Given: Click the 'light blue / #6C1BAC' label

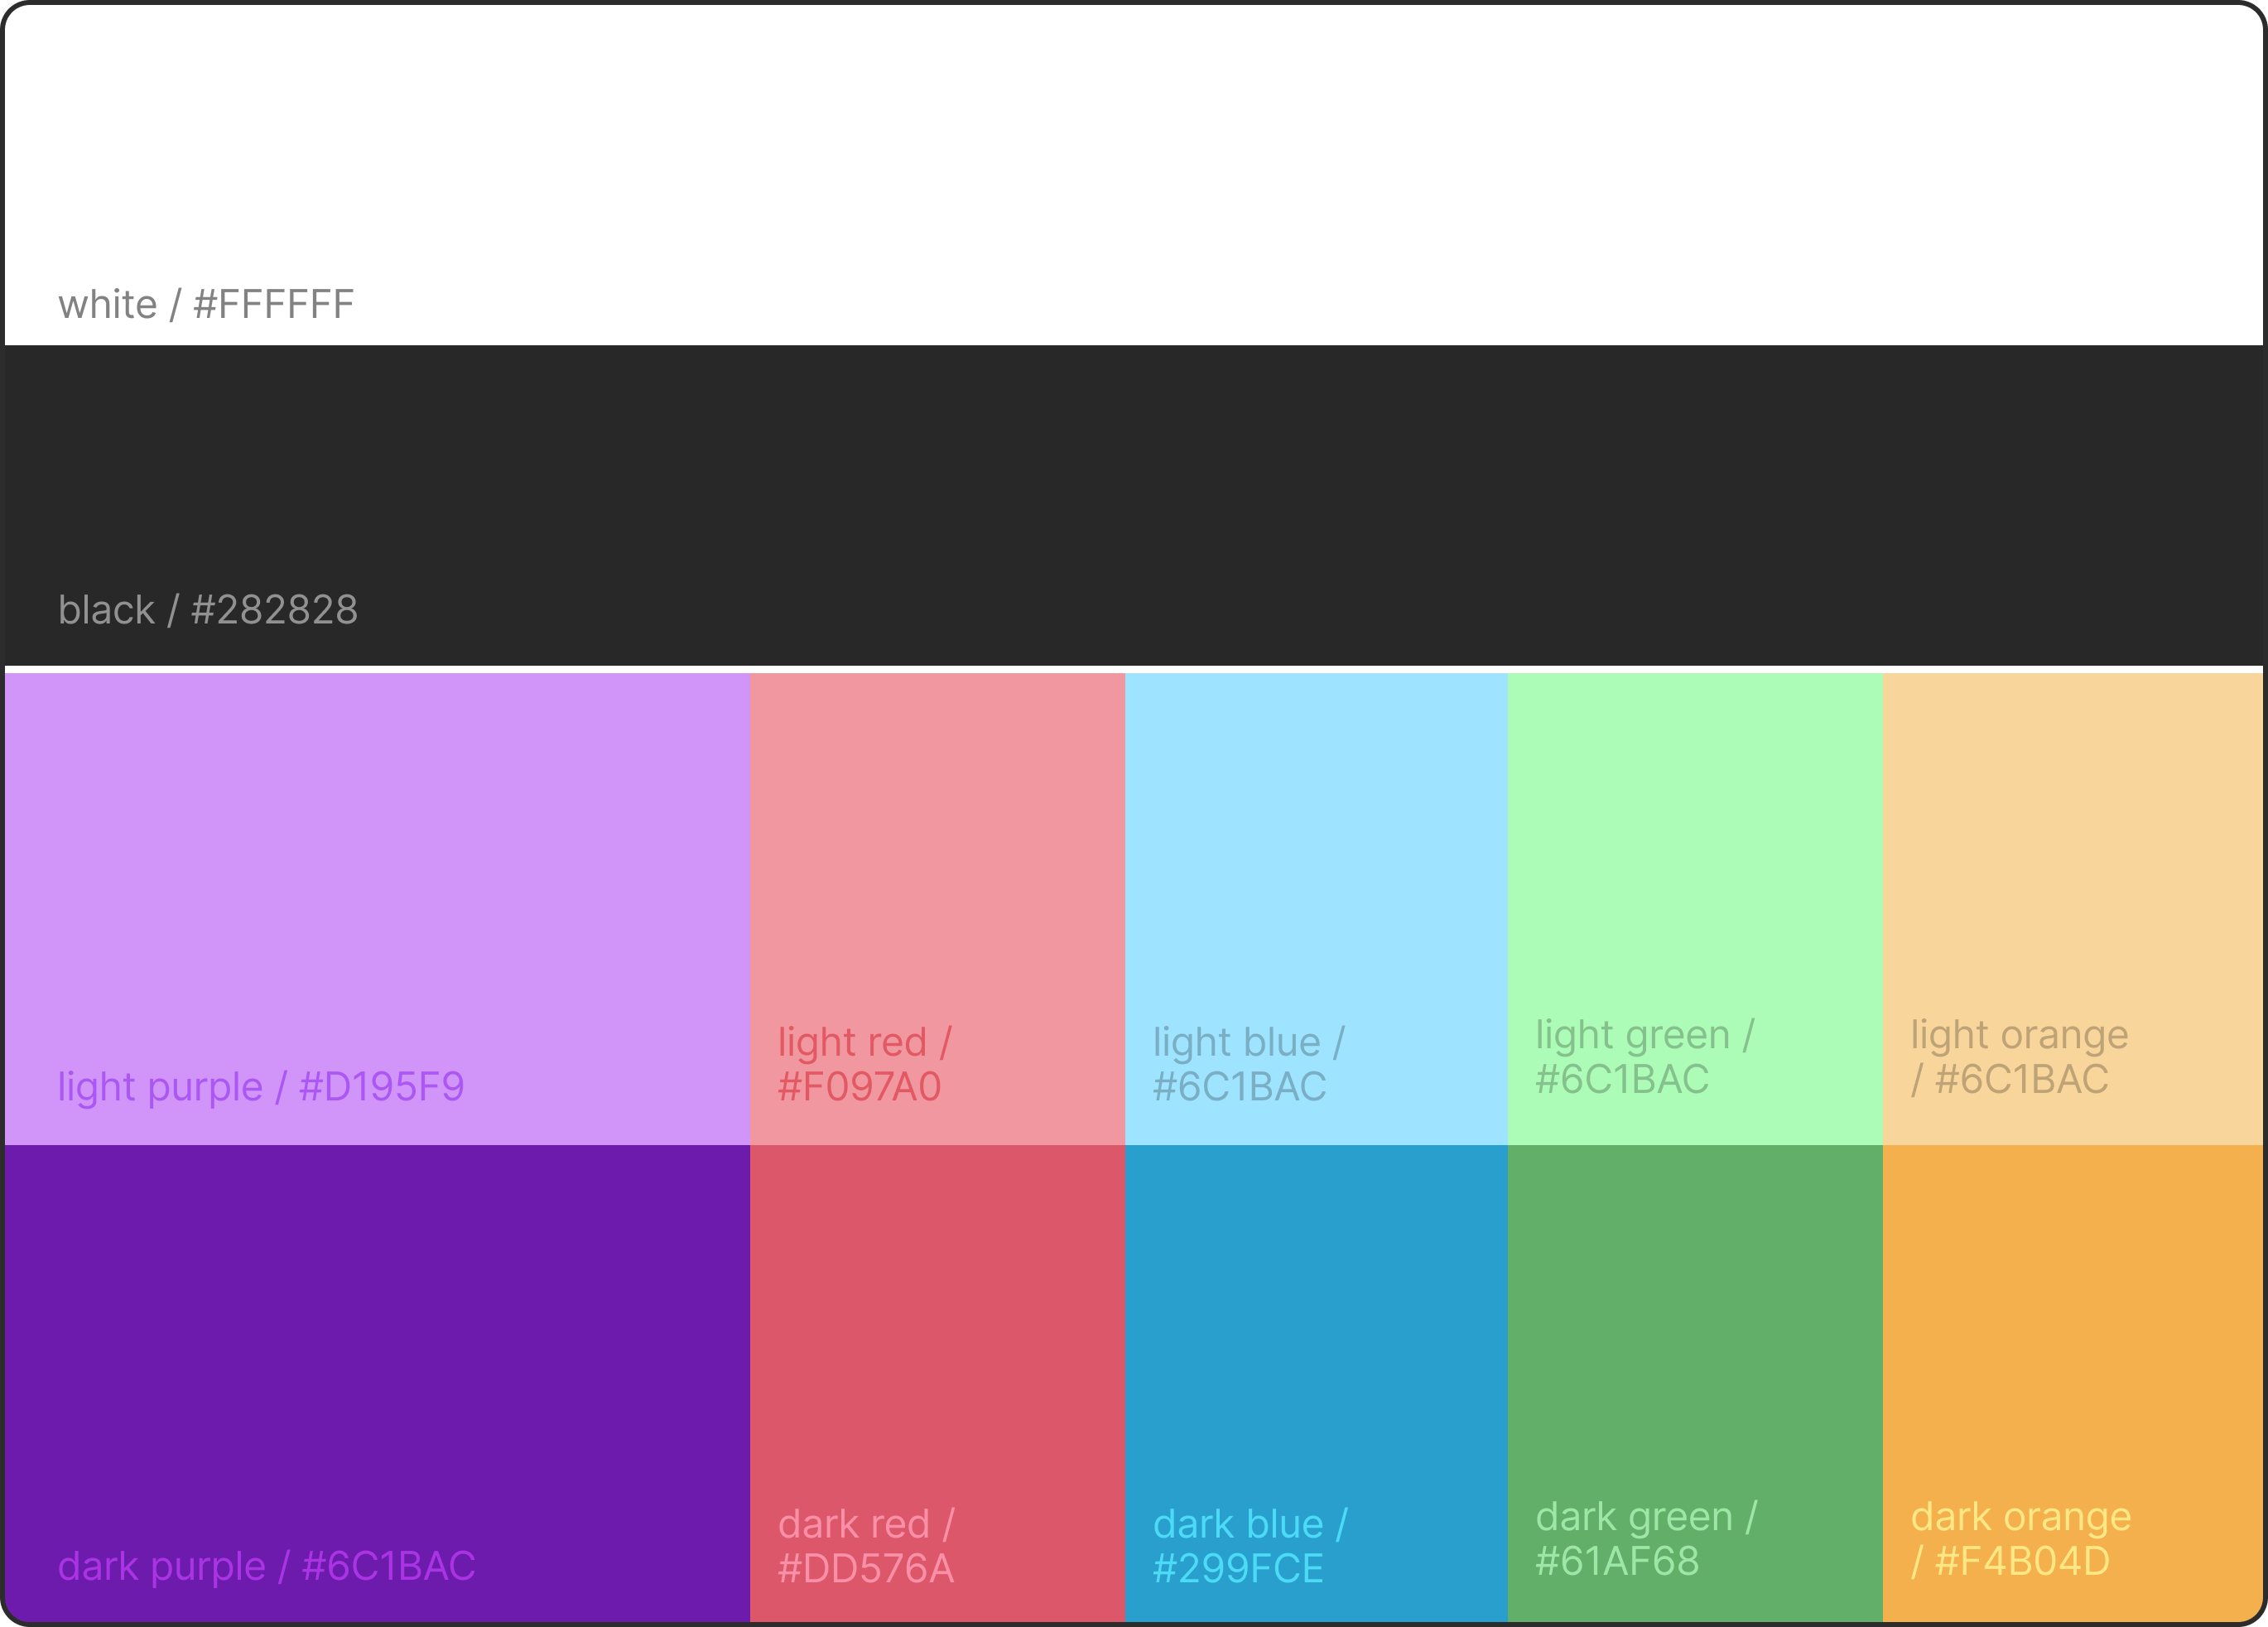Looking at the screenshot, I should click(x=1249, y=1064).
